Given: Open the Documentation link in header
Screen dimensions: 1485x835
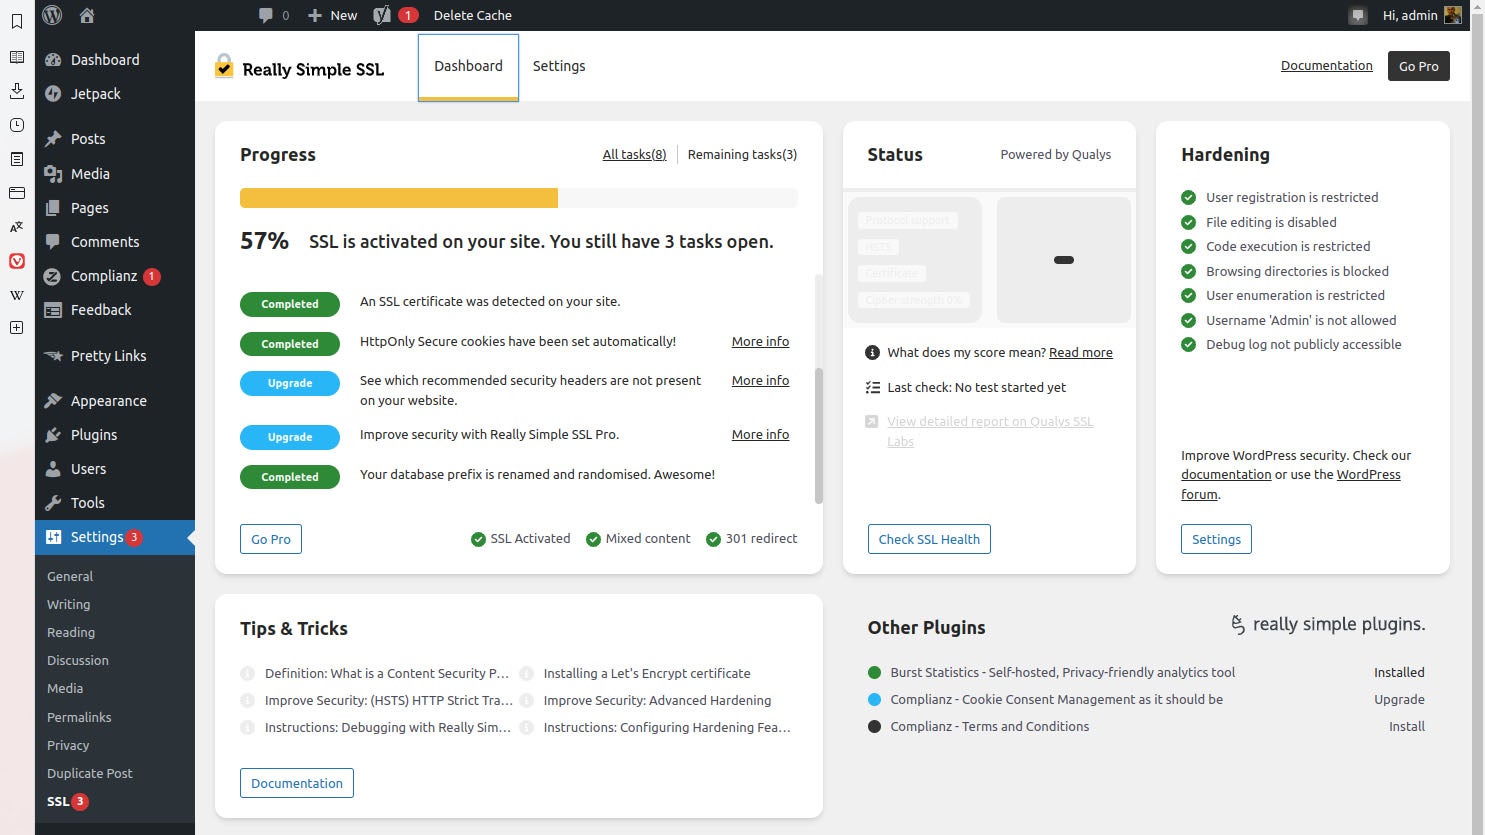Looking at the screenshot, I should [x=1326, y=65].
